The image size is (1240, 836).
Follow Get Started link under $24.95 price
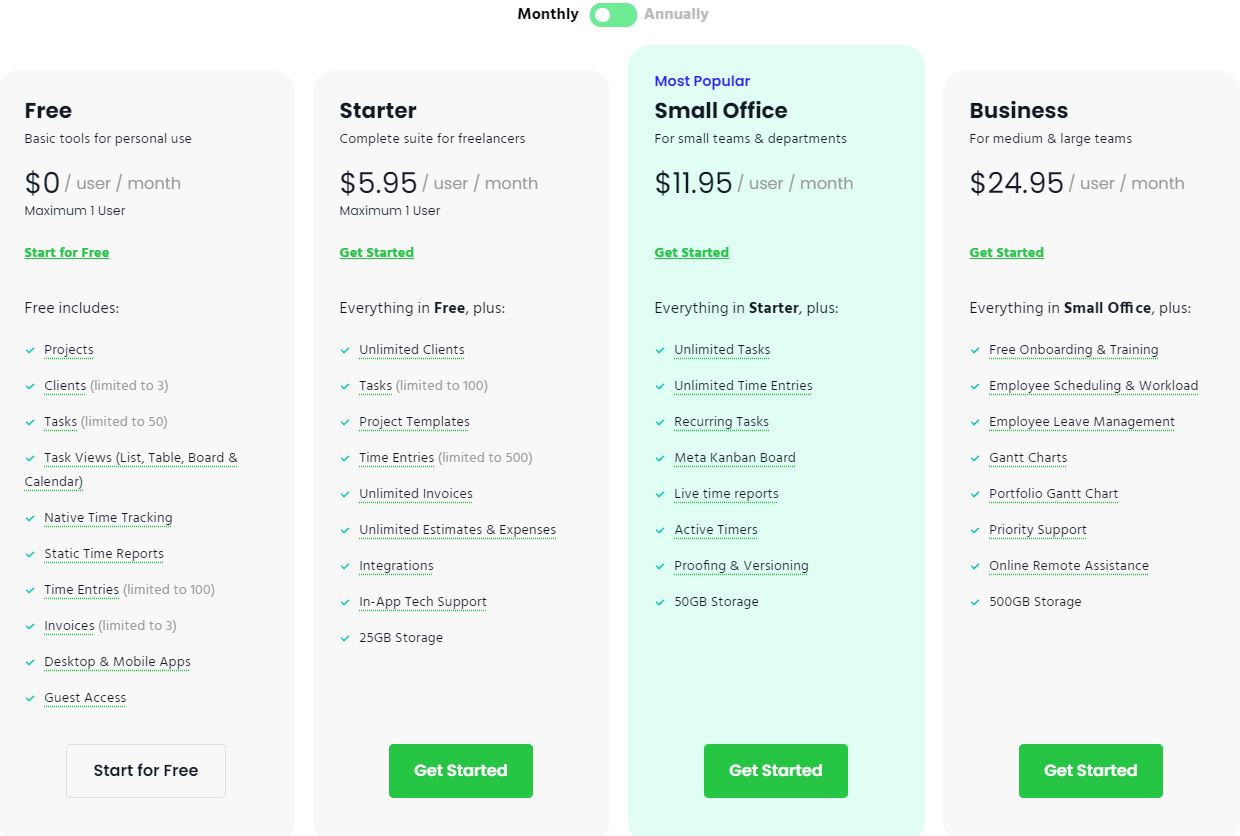coord(1006,253)
